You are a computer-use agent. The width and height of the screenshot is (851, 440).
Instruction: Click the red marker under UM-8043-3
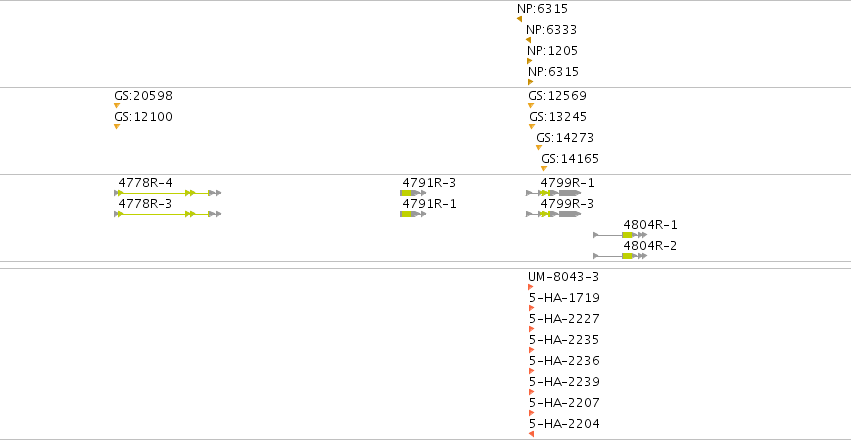(531, 287)
